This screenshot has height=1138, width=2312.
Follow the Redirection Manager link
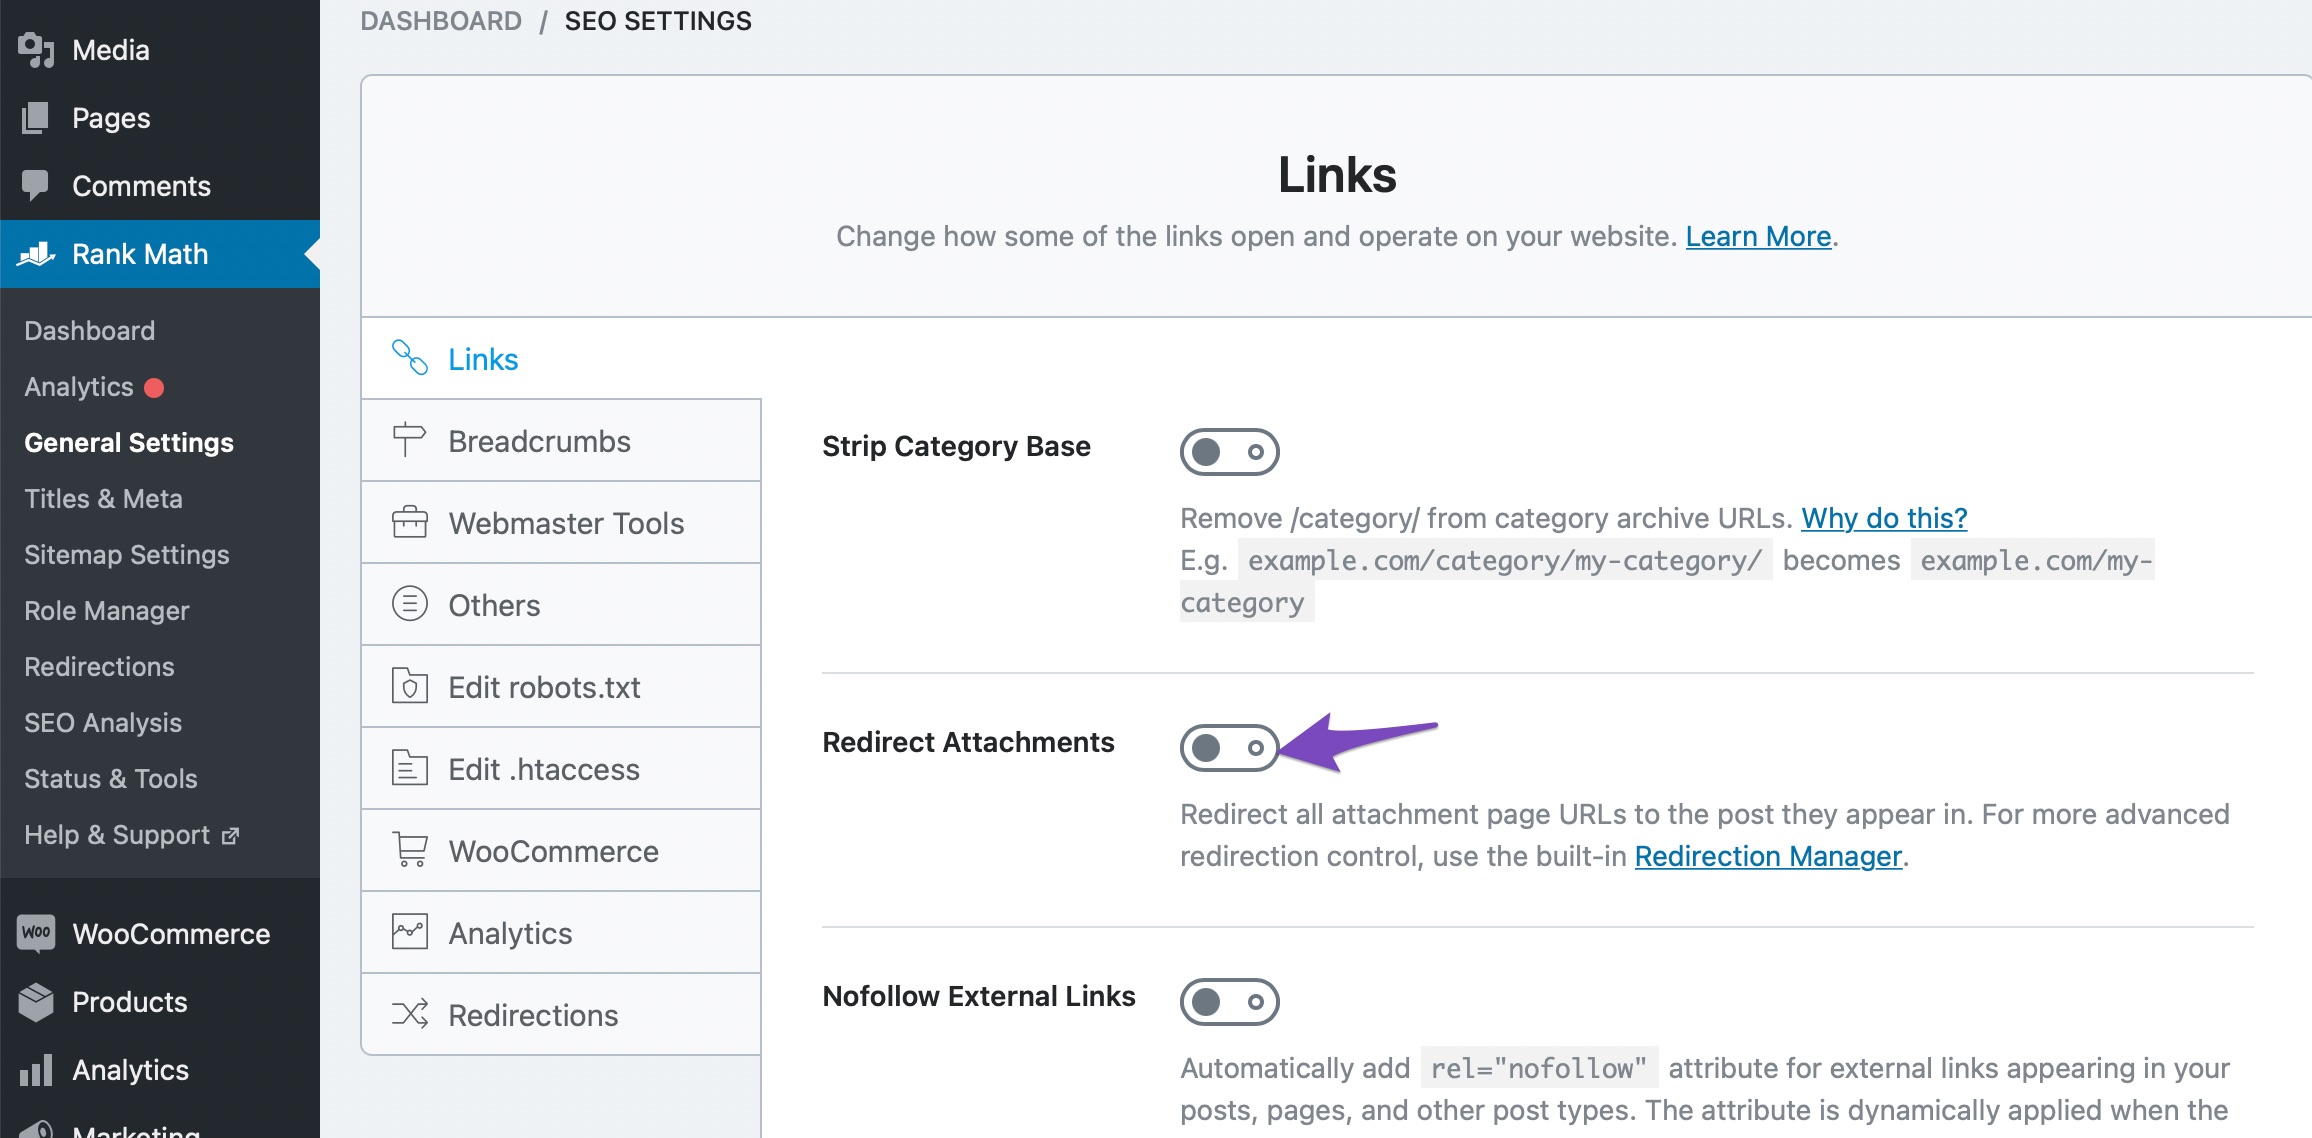[1768, 856]
